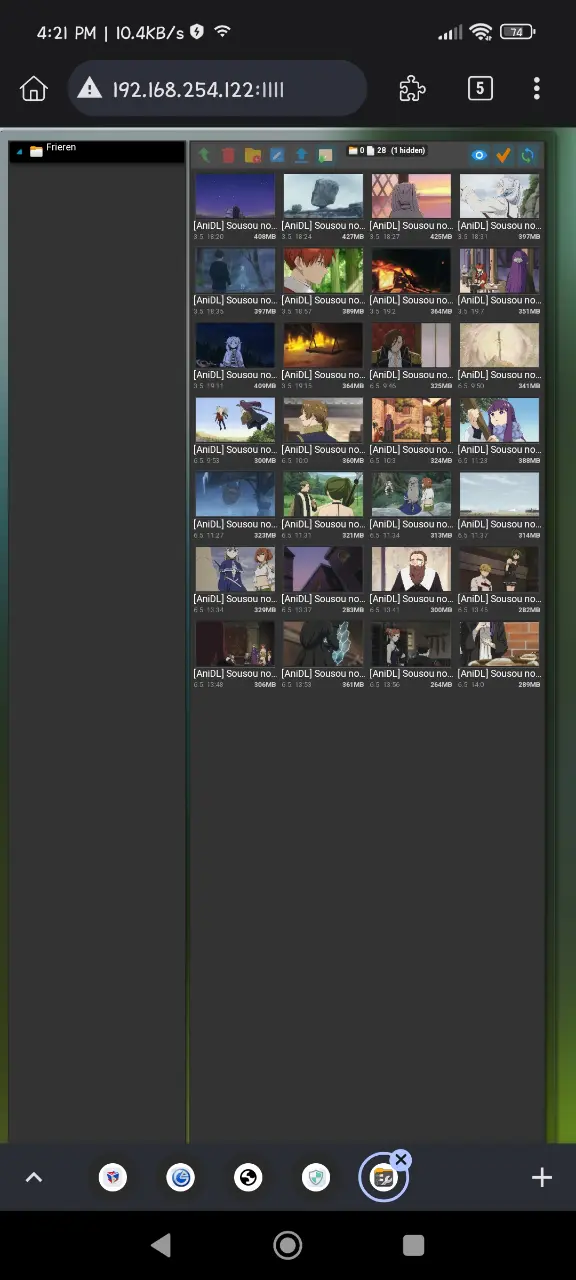The width and height of the screenshot is (576, 1280).
Task: Open the thumbnail sized 325MB
Action: 411,345
